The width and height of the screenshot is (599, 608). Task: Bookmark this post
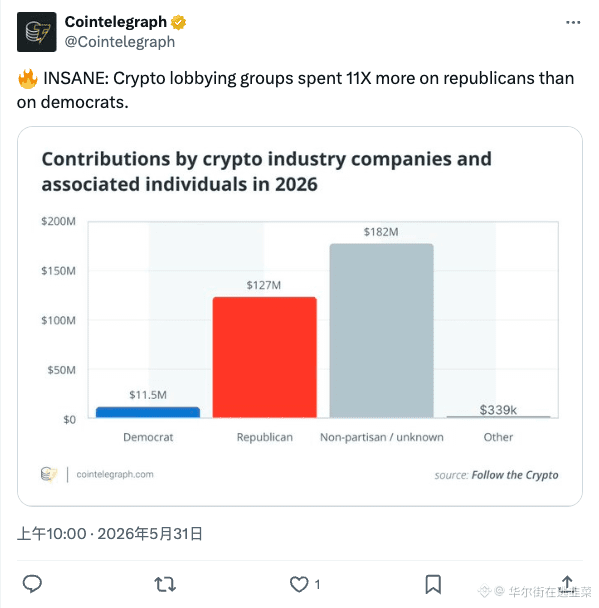pyautogui.click(x=433, y=584)
